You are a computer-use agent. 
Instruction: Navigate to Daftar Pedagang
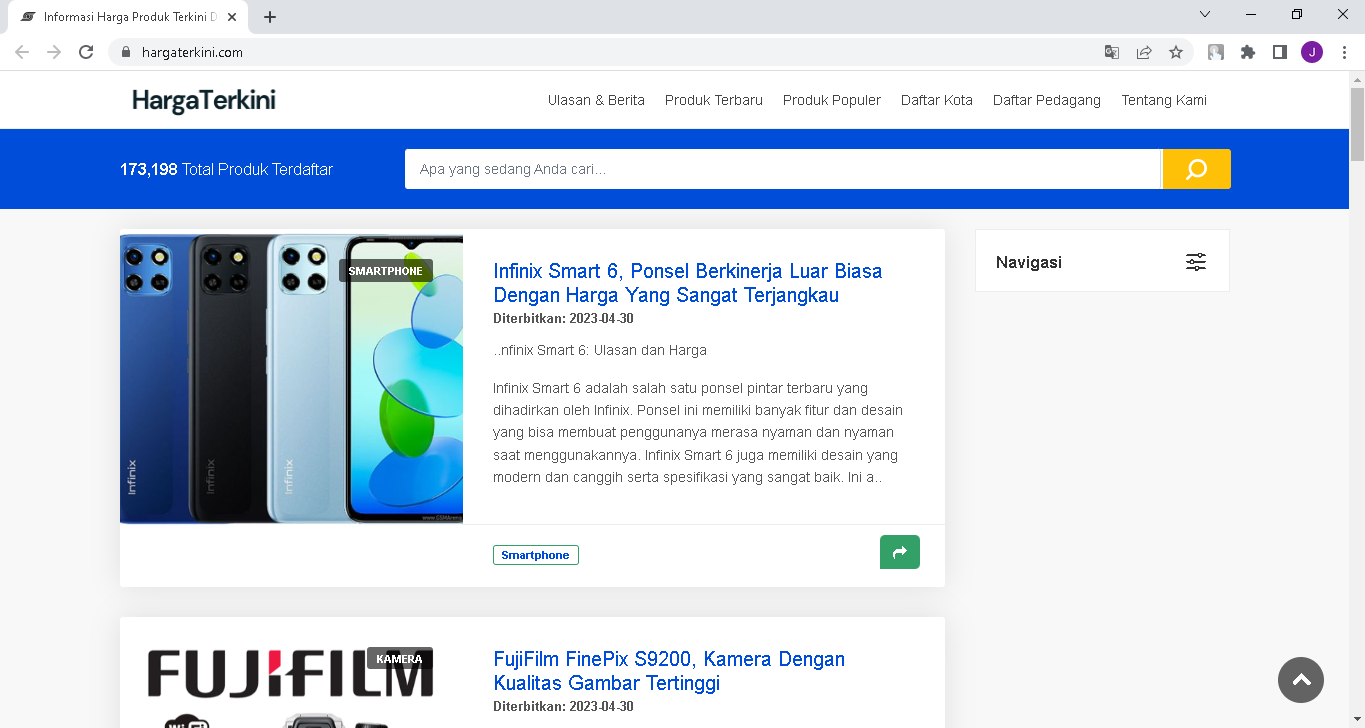click(1047, 100)
